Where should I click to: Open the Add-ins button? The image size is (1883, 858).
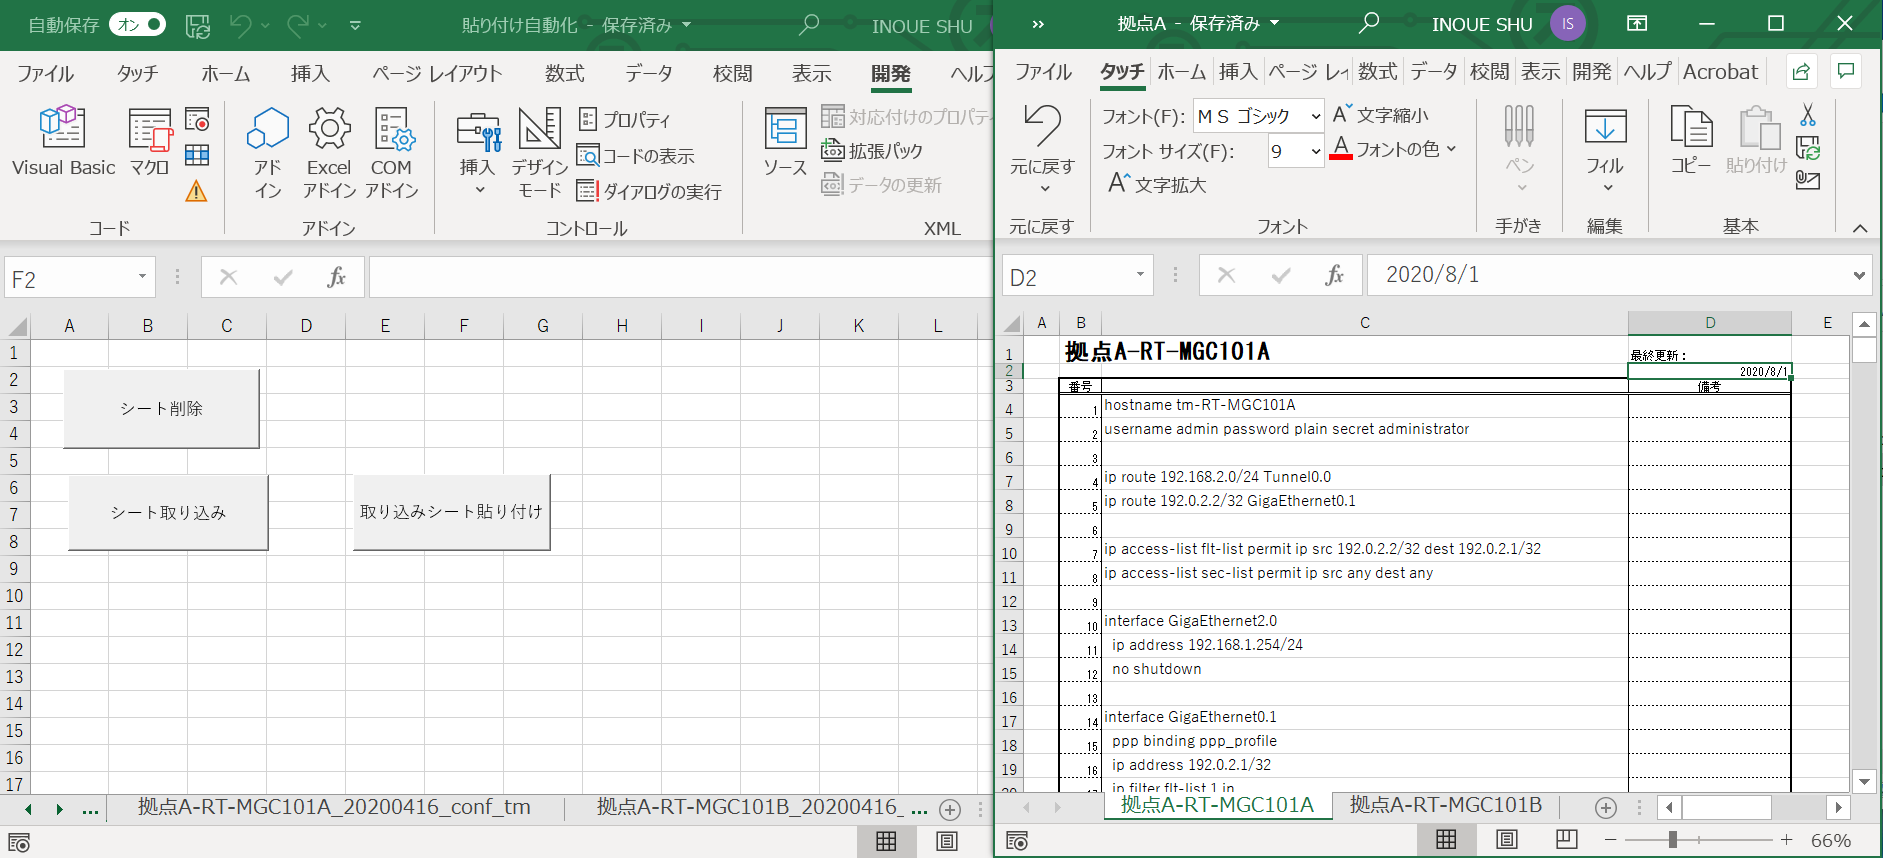point(267,152)
